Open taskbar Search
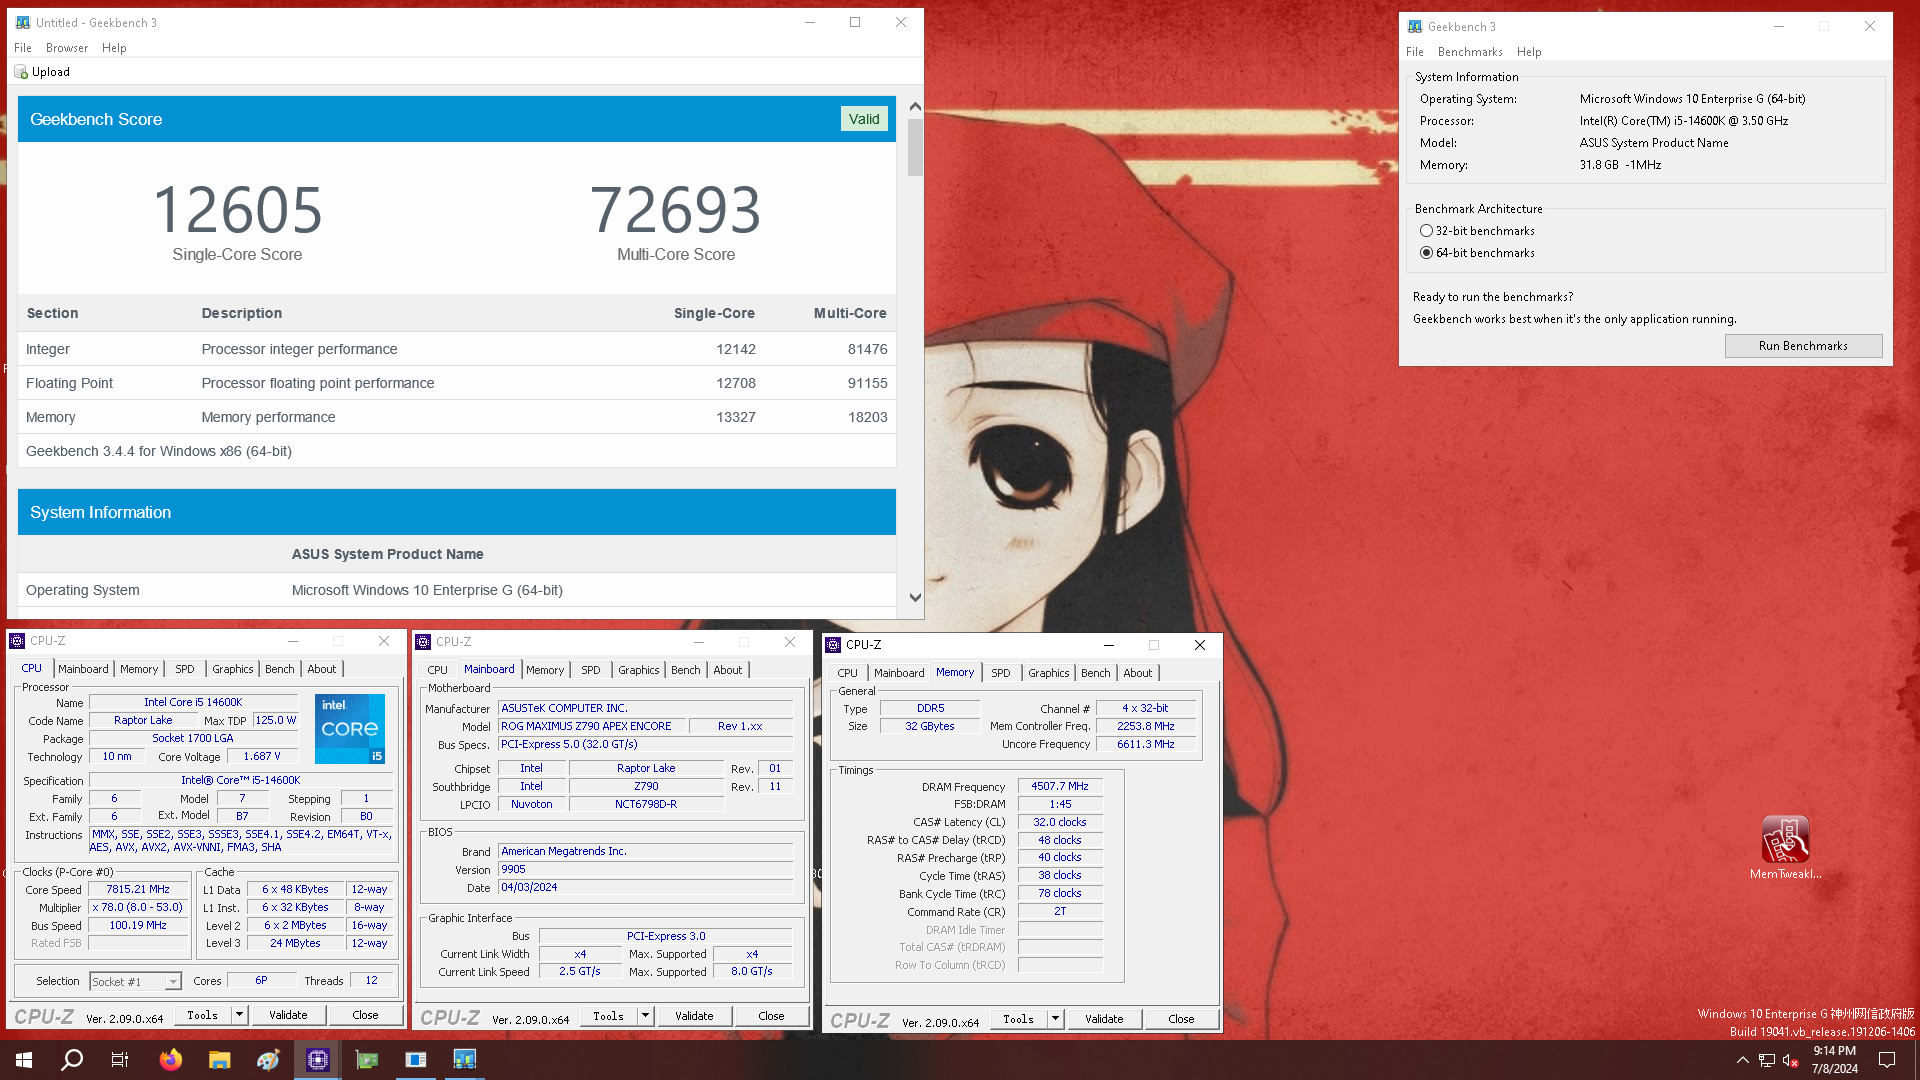Screen dimensions: 1920x1080 tap(72, 1060)
